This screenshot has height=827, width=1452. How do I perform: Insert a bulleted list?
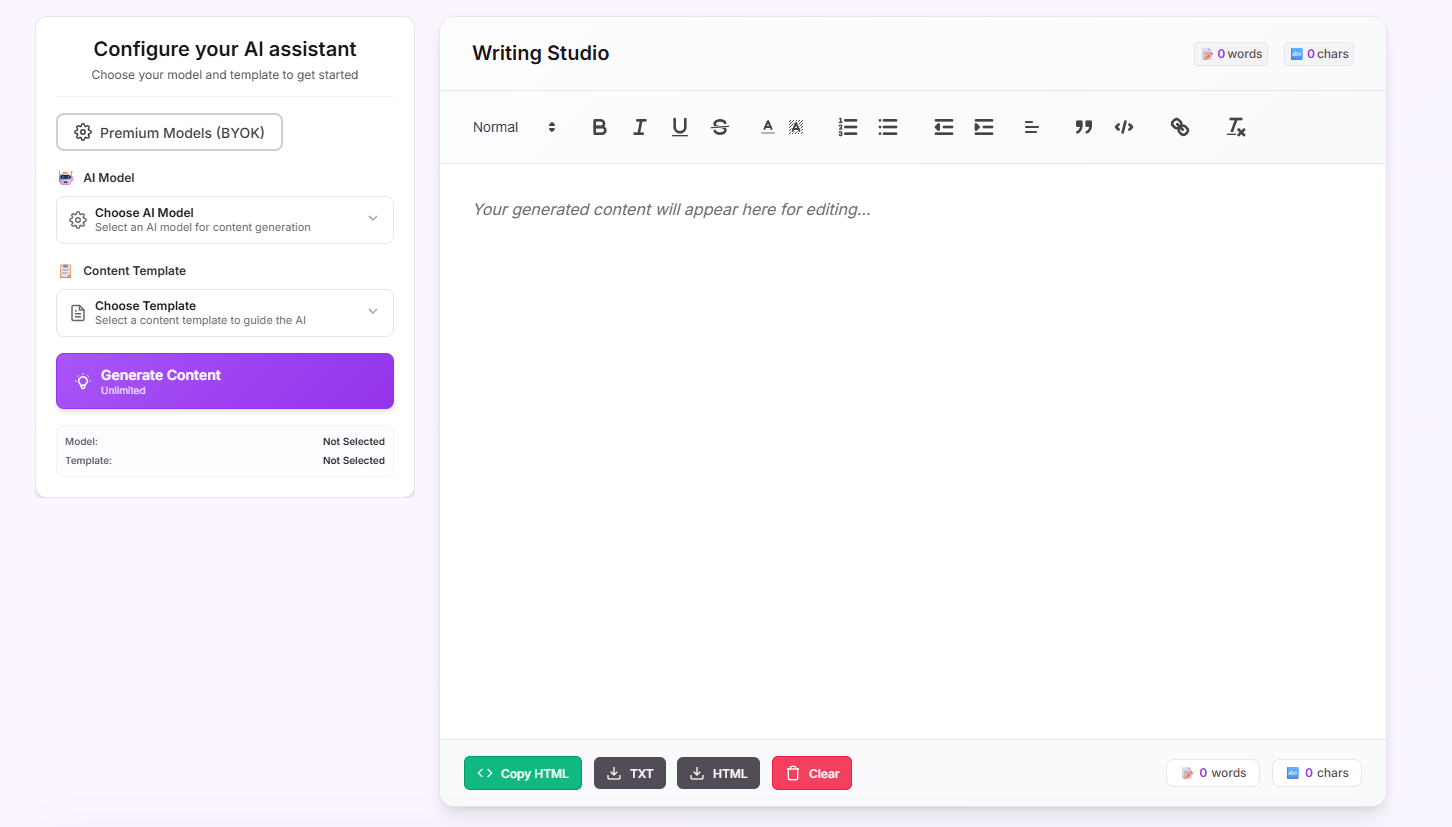888,127
